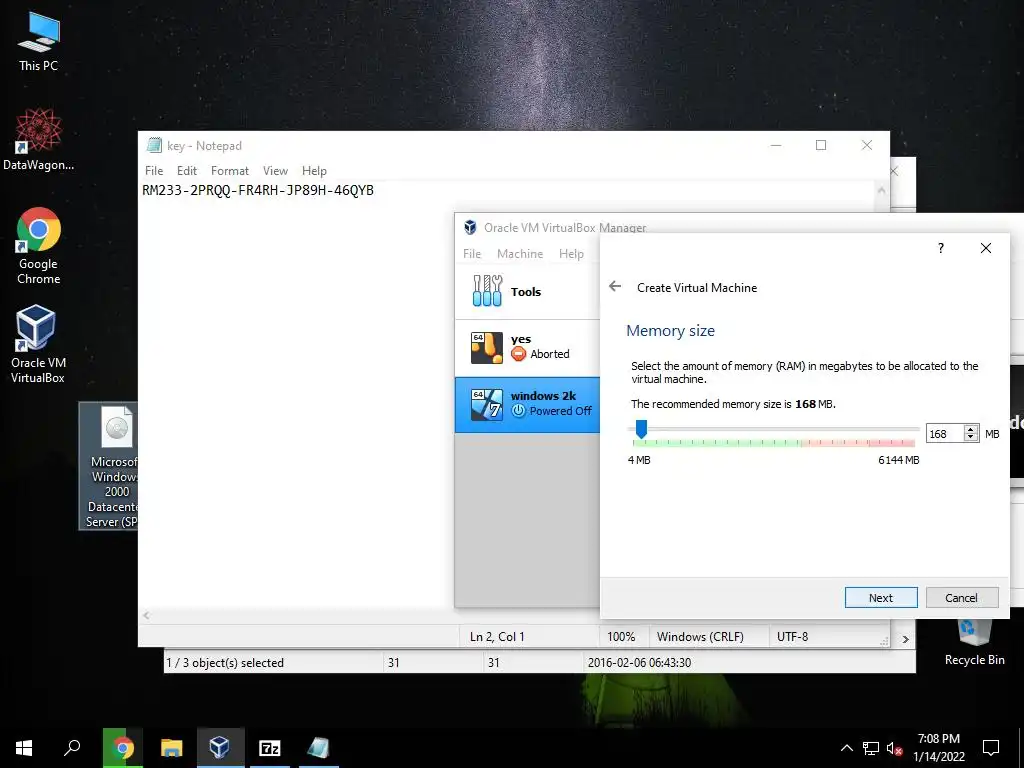Click Notepad vertical scrollbar up arrow

click(882, 191)
